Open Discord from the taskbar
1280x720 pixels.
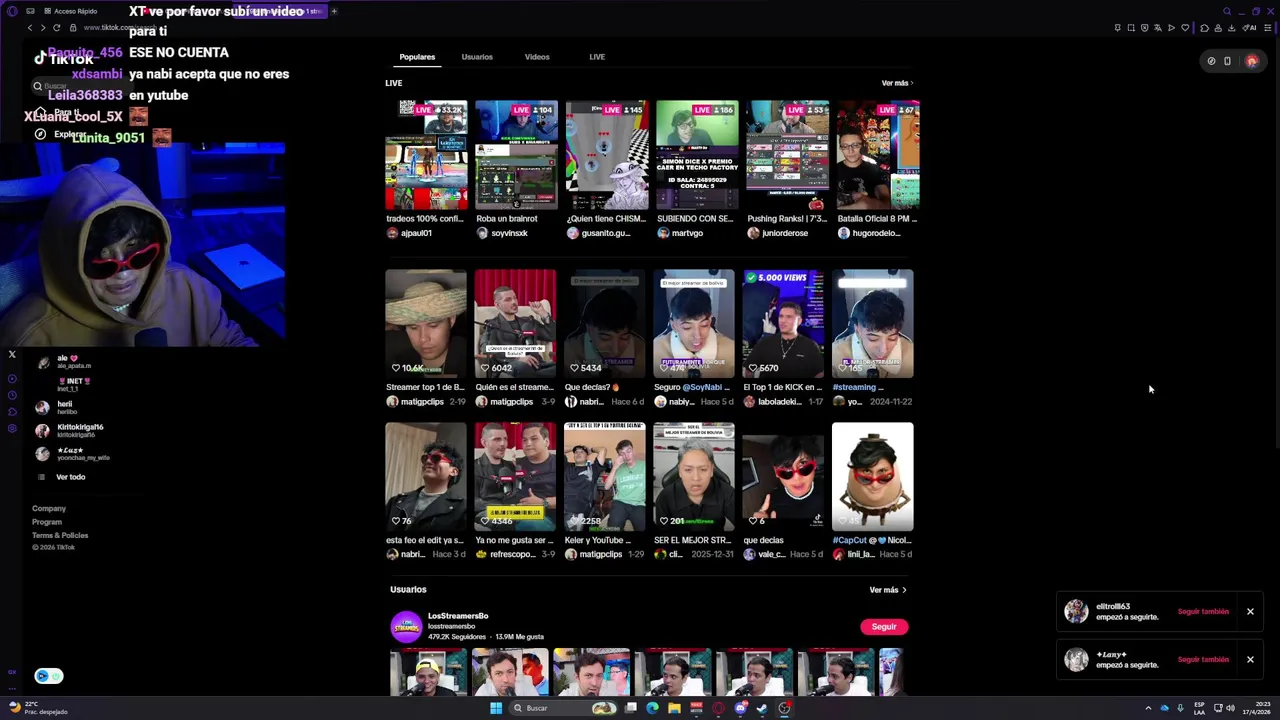point(740,708)
